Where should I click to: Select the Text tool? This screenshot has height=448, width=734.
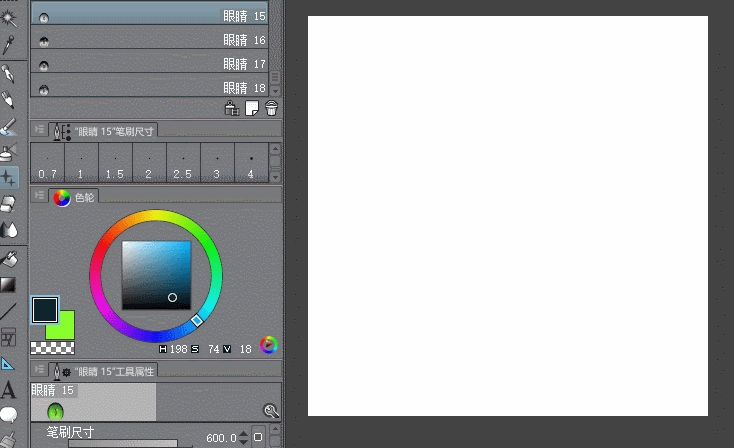[9, 390]
